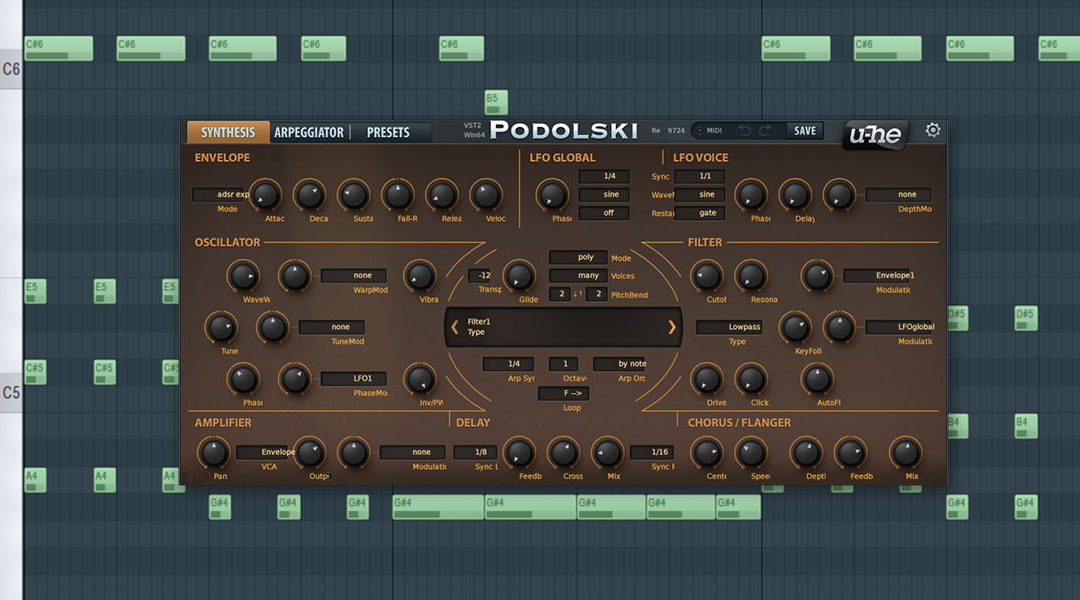Click the filter Cutoff knob
1080x600 pixels.
[x=707, y=276]
